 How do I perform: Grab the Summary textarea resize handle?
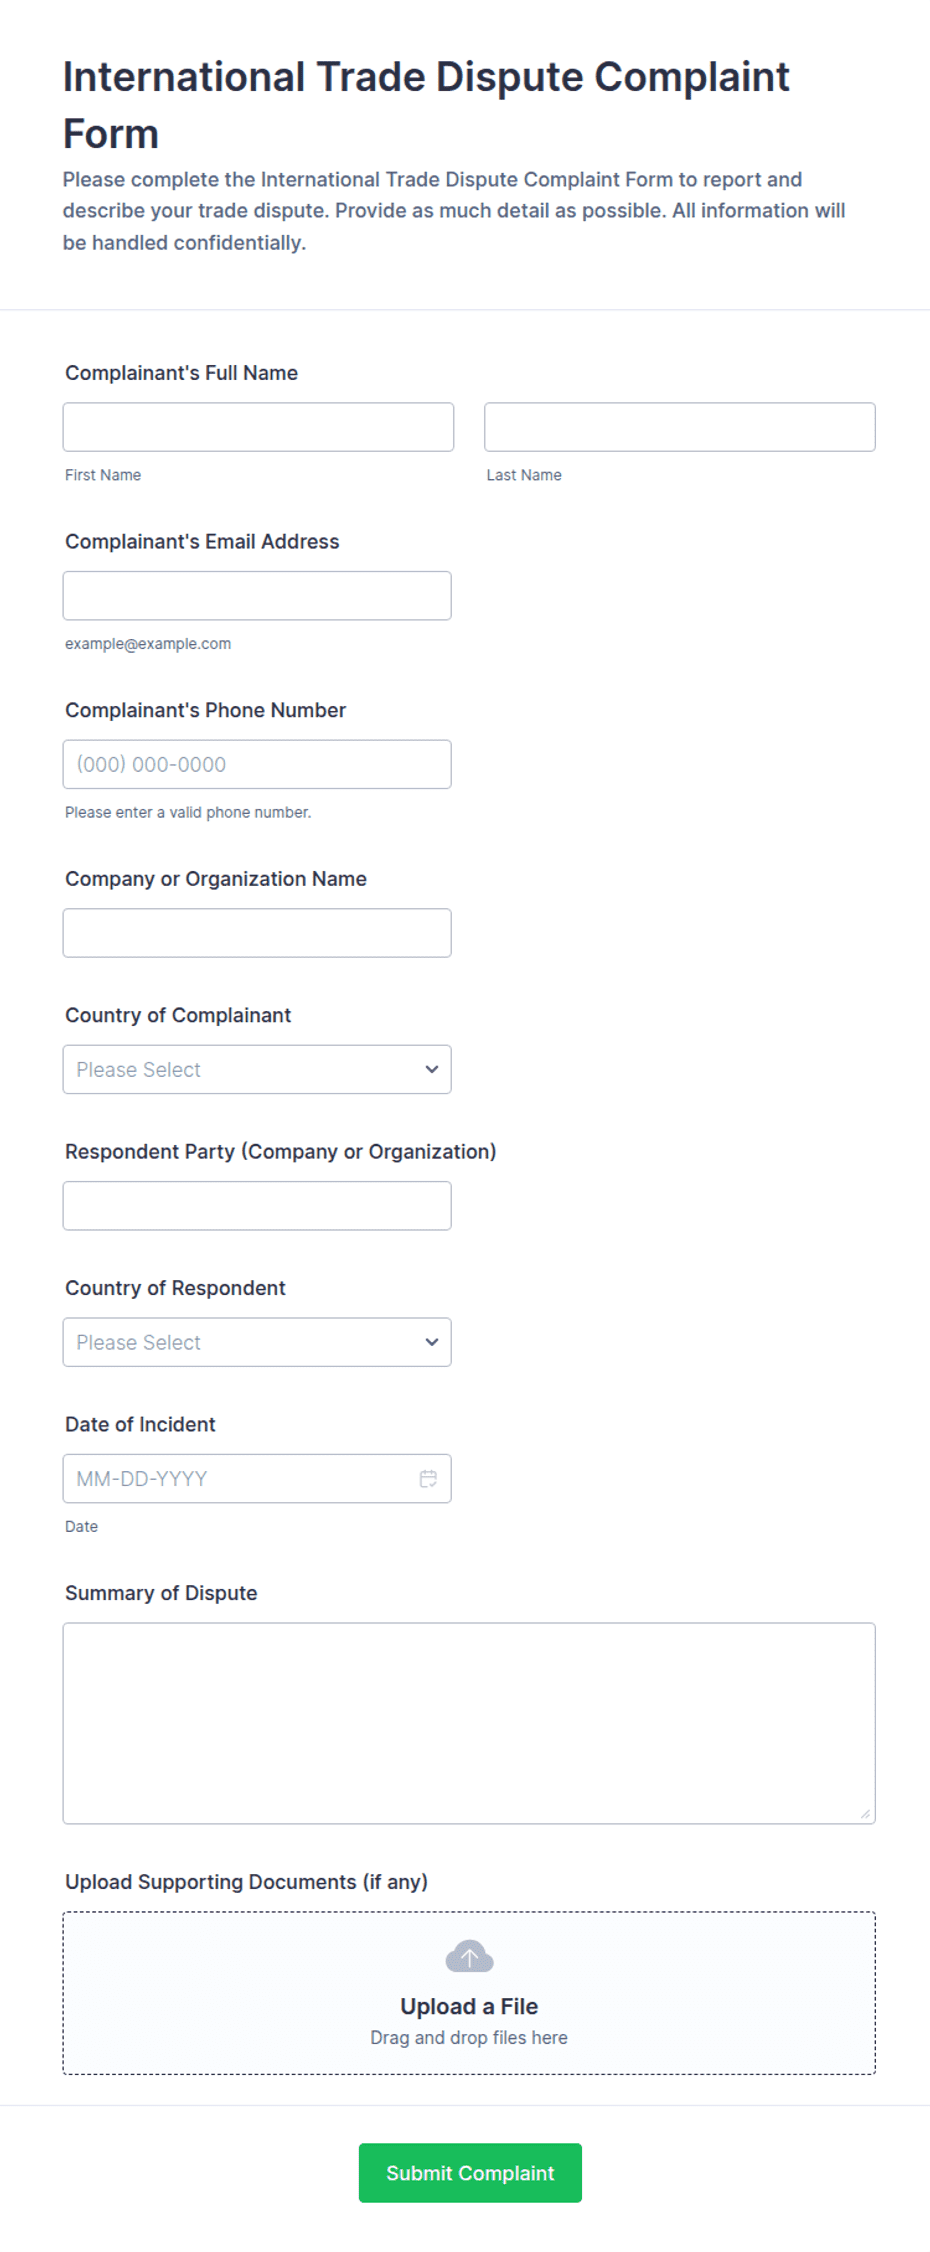point(865,1813)
